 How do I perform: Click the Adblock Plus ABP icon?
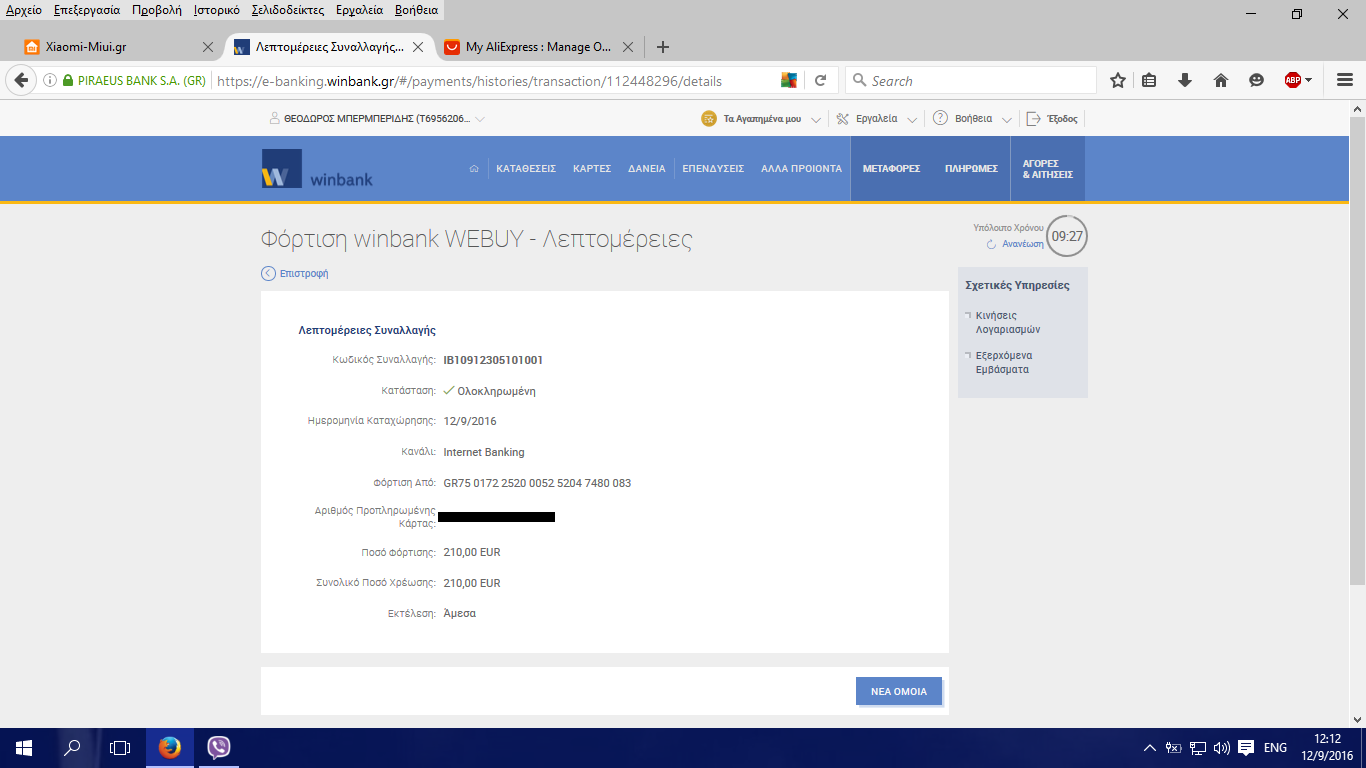[1292, 81]
